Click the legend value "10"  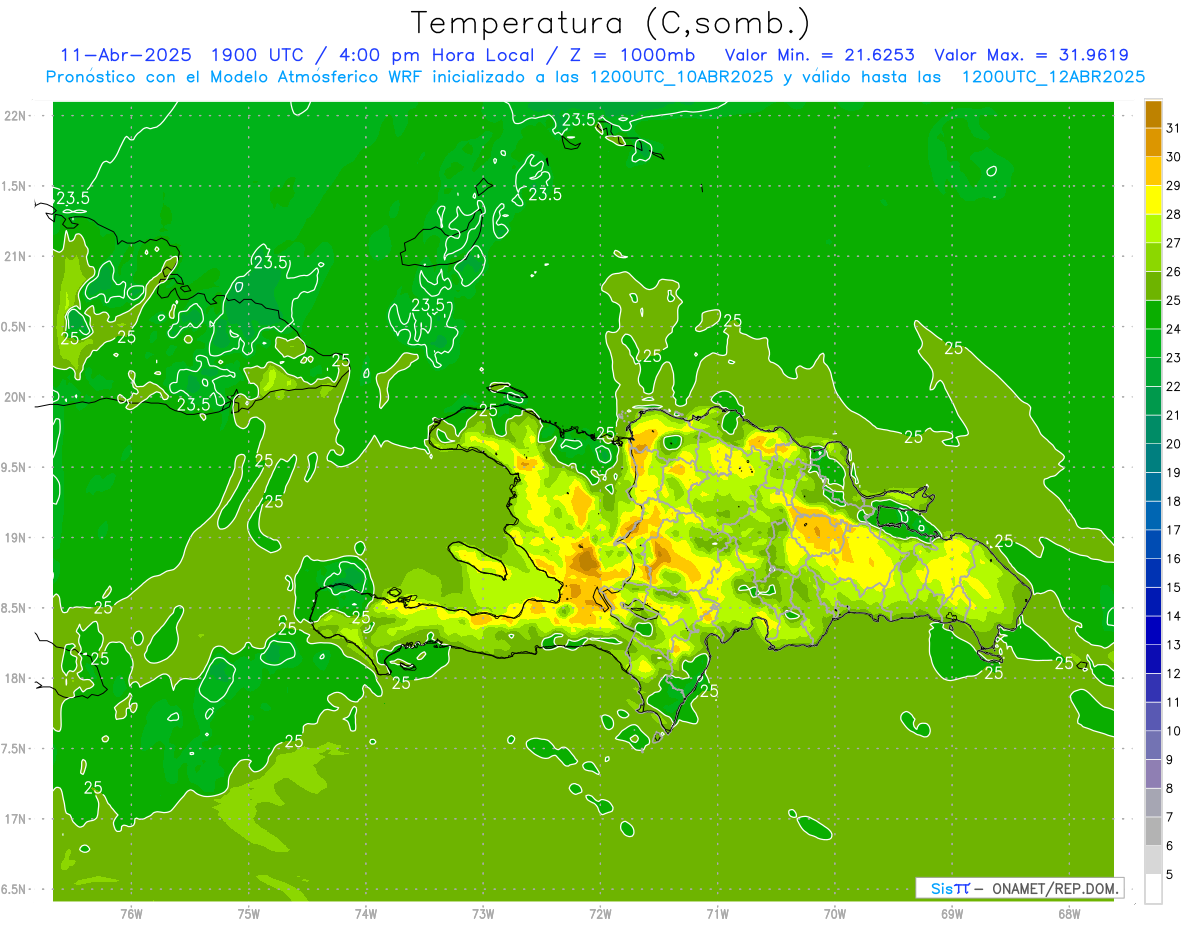1173,731
